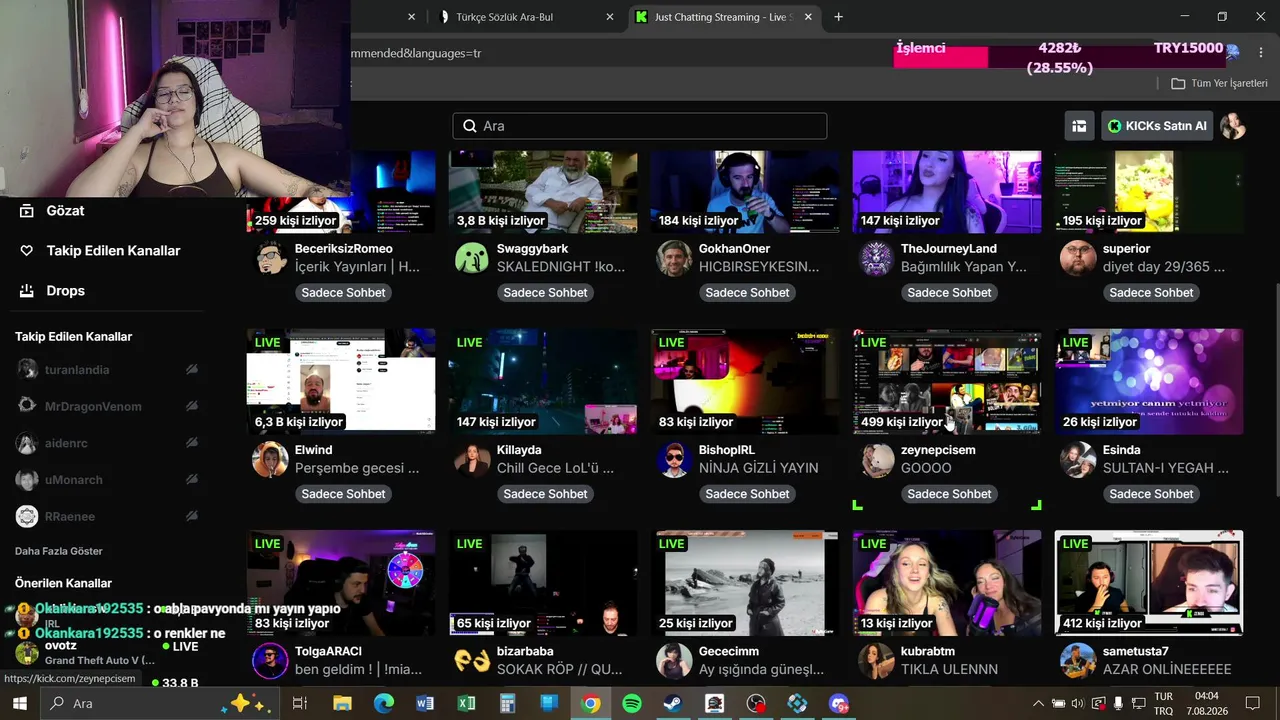Open Word from the taskbar

pyautogui.click(x=425, y=704)
